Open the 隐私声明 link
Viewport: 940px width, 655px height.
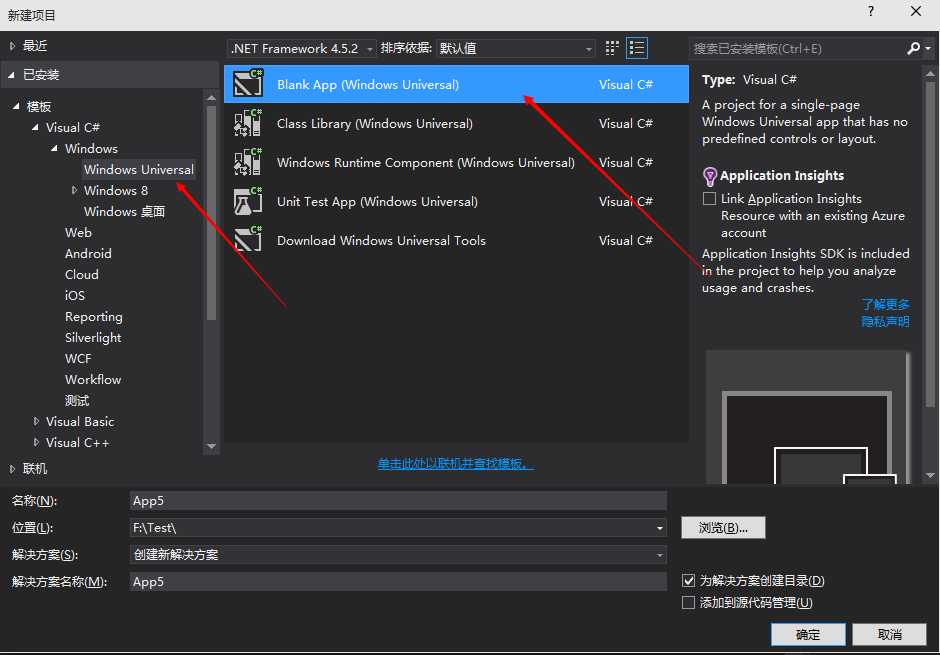(x=885, y=322)
